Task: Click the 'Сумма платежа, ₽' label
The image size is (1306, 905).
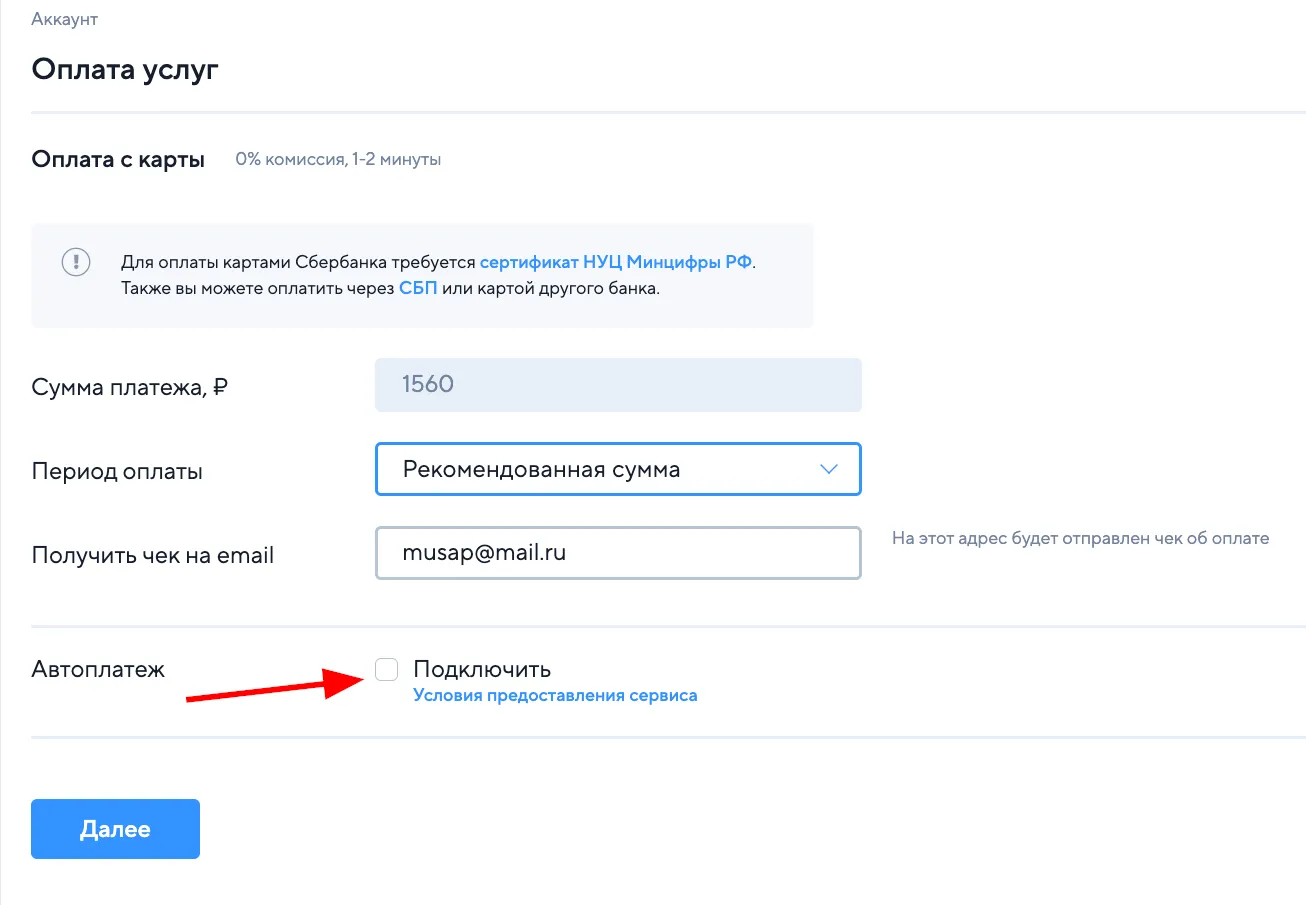Action: [130, 386]
